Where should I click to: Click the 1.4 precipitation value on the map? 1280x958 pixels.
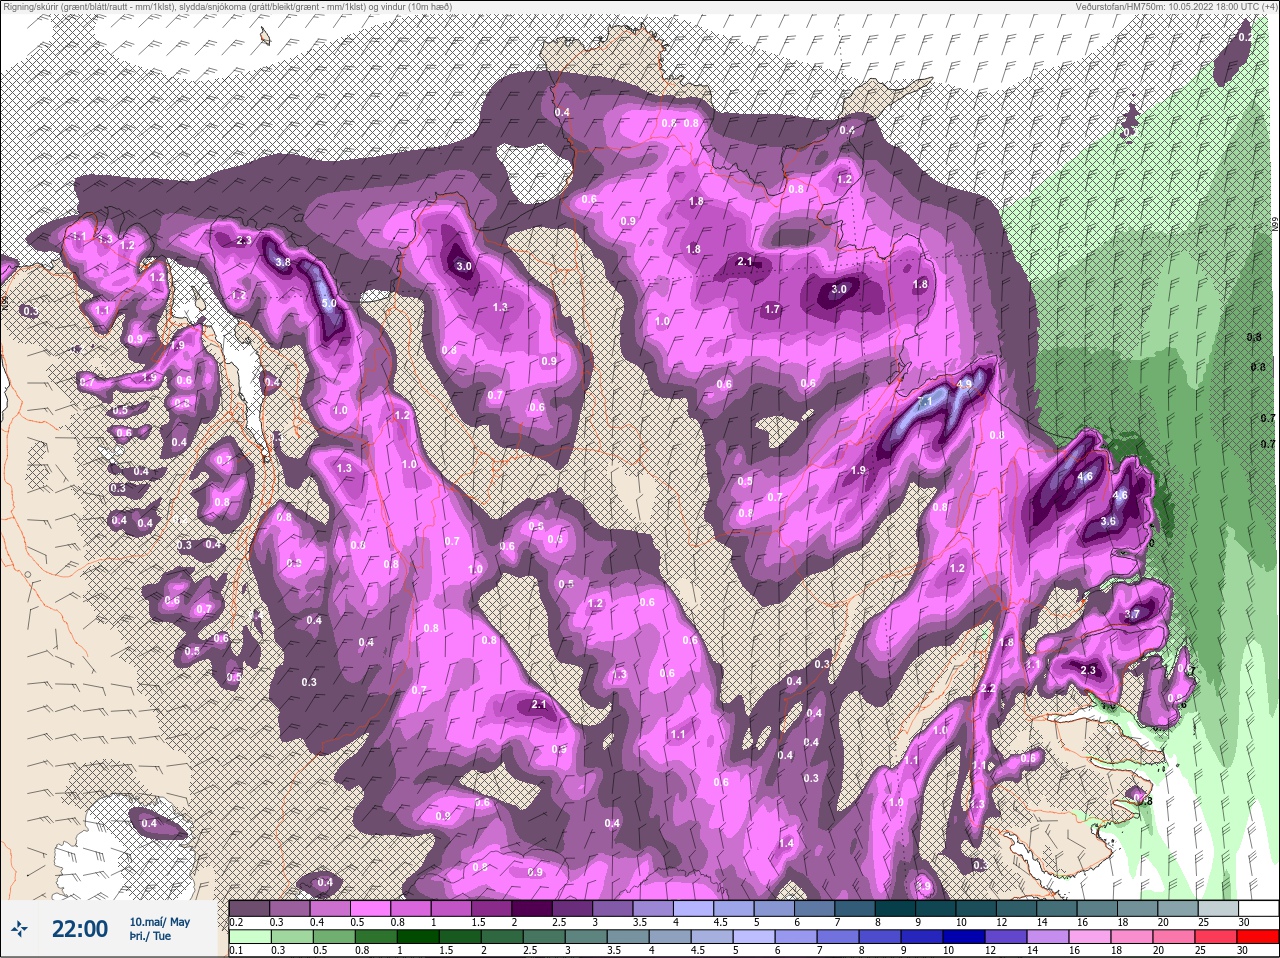[x=786, y=843]
